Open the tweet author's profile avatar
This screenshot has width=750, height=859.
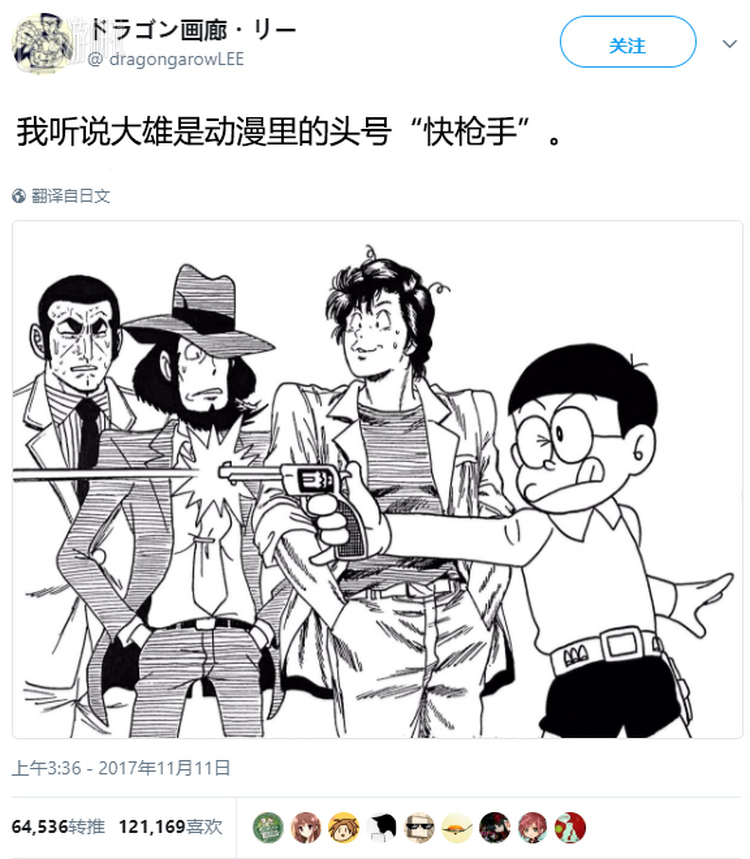42,43
